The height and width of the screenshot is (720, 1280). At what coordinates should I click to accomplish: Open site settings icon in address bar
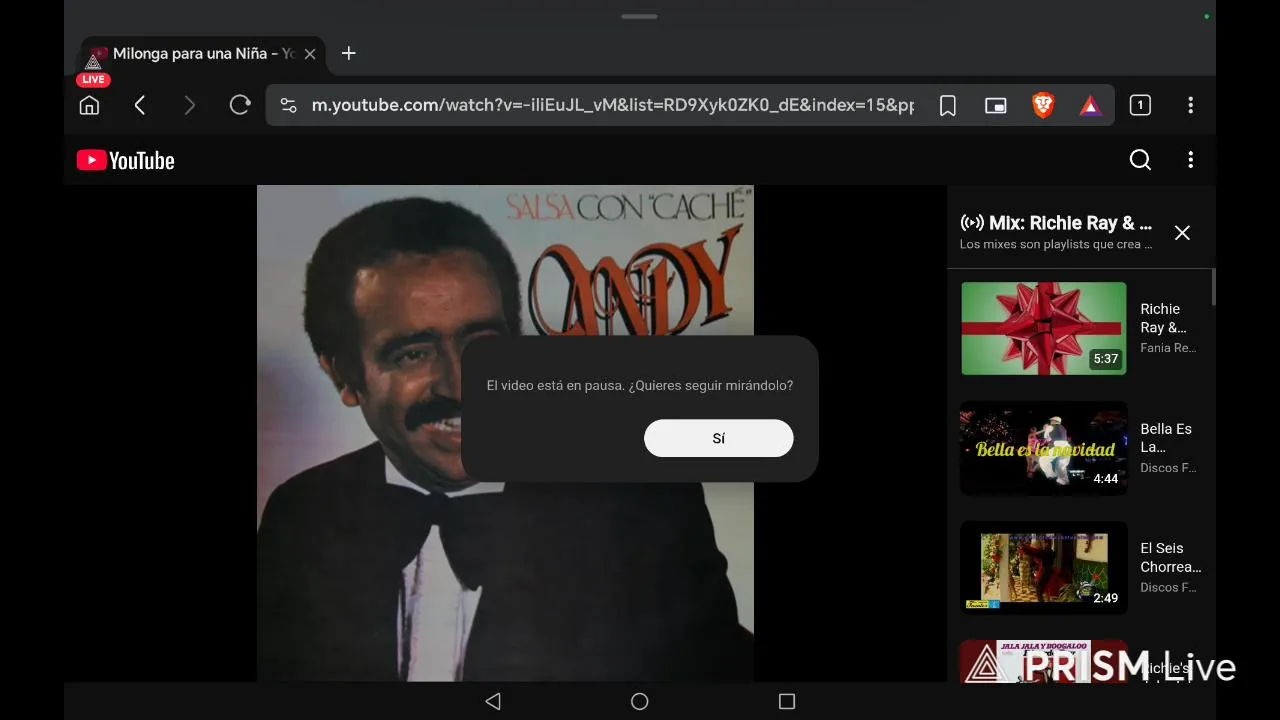point(288,105)
